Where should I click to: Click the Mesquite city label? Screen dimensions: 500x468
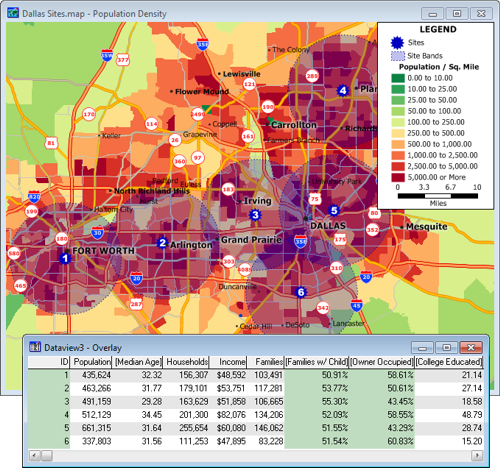tap(427, 227)
